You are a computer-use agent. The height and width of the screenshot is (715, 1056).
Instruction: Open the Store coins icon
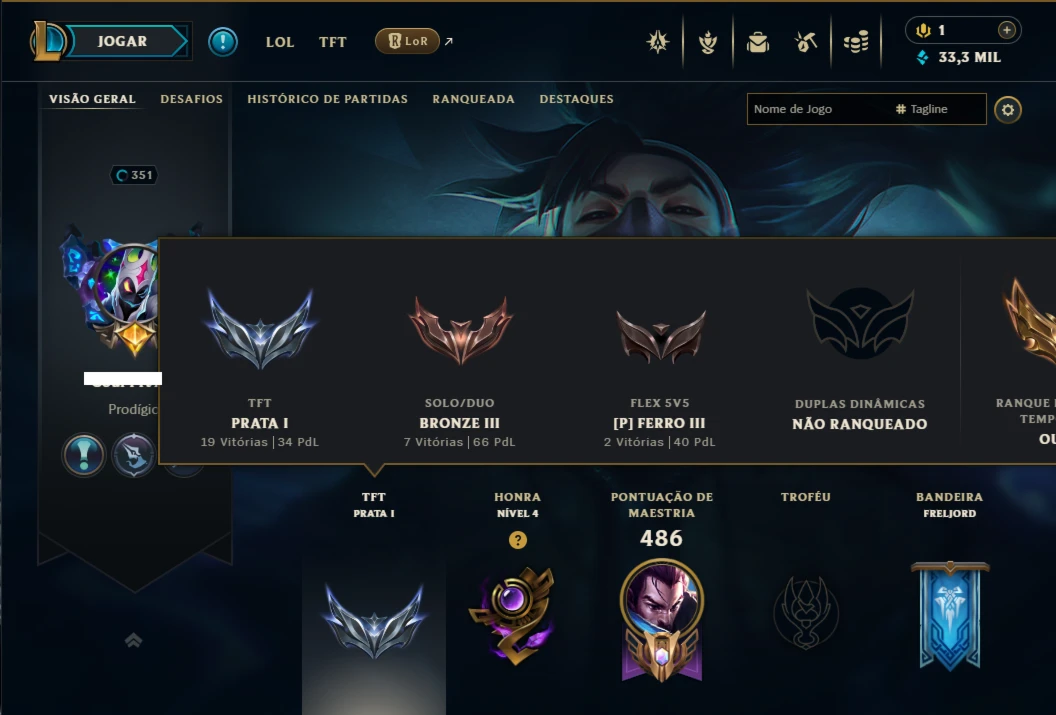(x=856, y=42)
